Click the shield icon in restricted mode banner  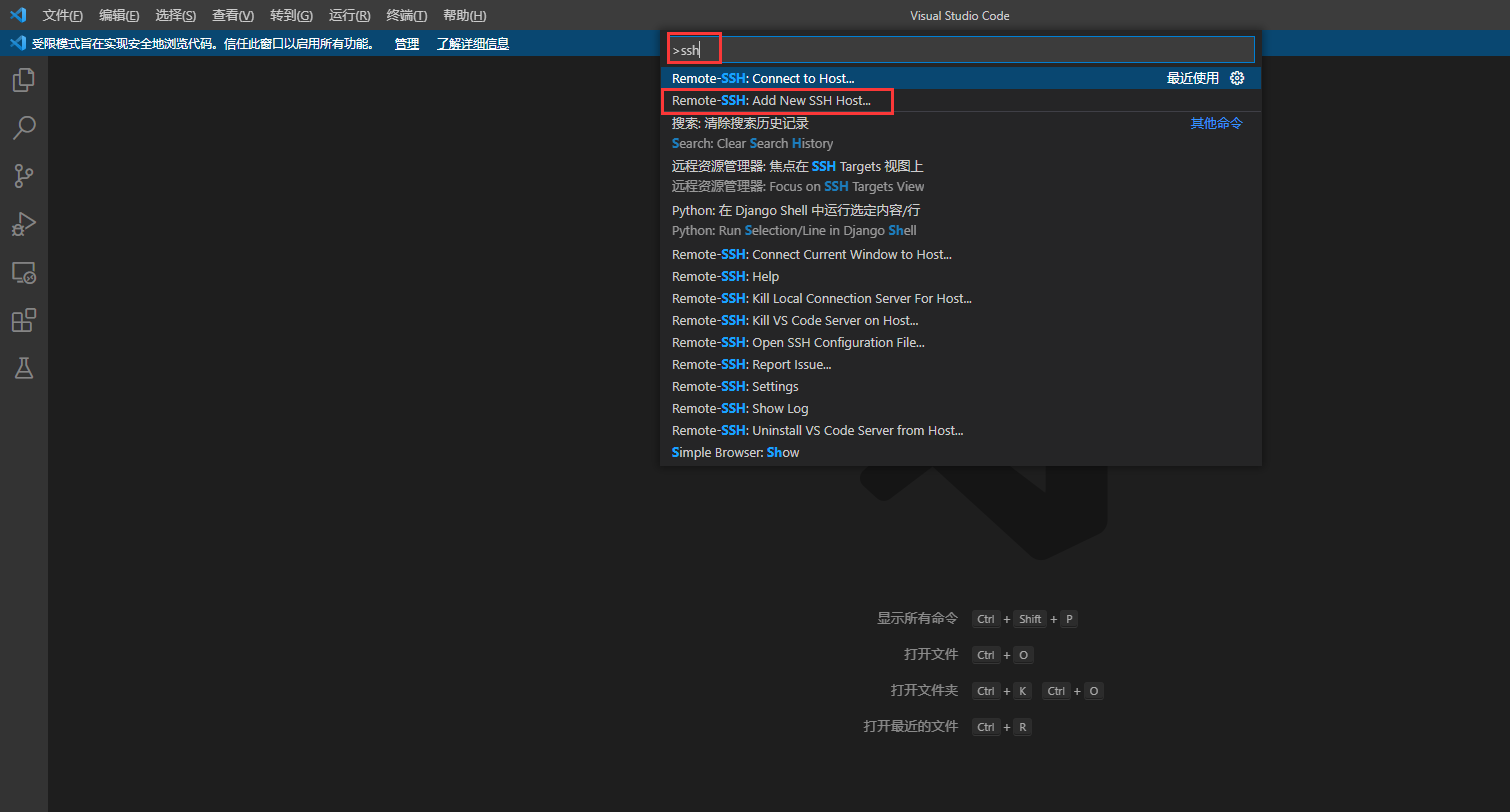point(17,43)
